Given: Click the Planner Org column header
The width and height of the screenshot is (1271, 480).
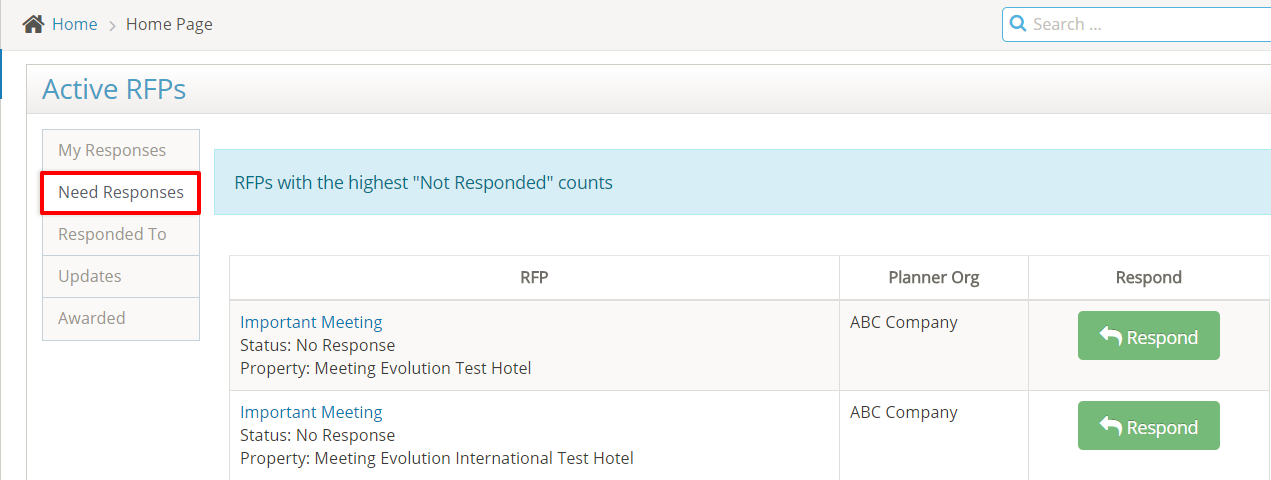Looking at the screenshot, I should tap(933, 277).
